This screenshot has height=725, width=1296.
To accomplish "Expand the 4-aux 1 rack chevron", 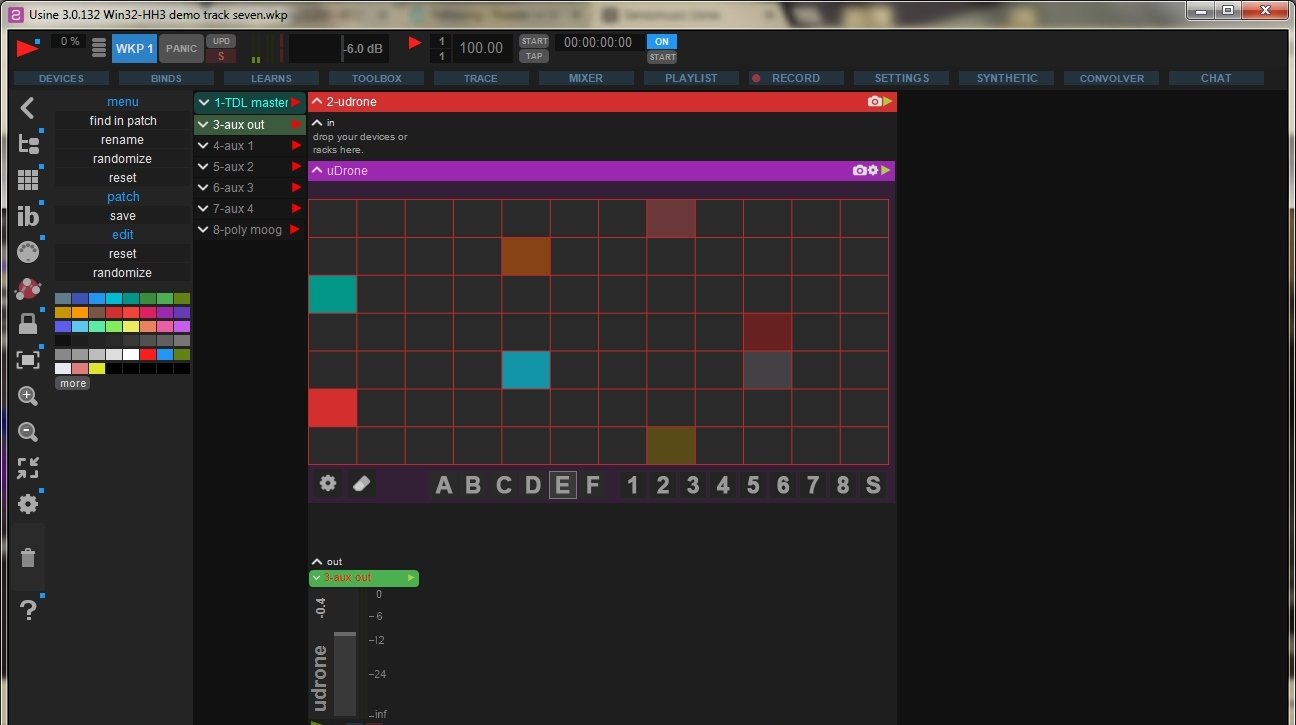I will point(203,146).
